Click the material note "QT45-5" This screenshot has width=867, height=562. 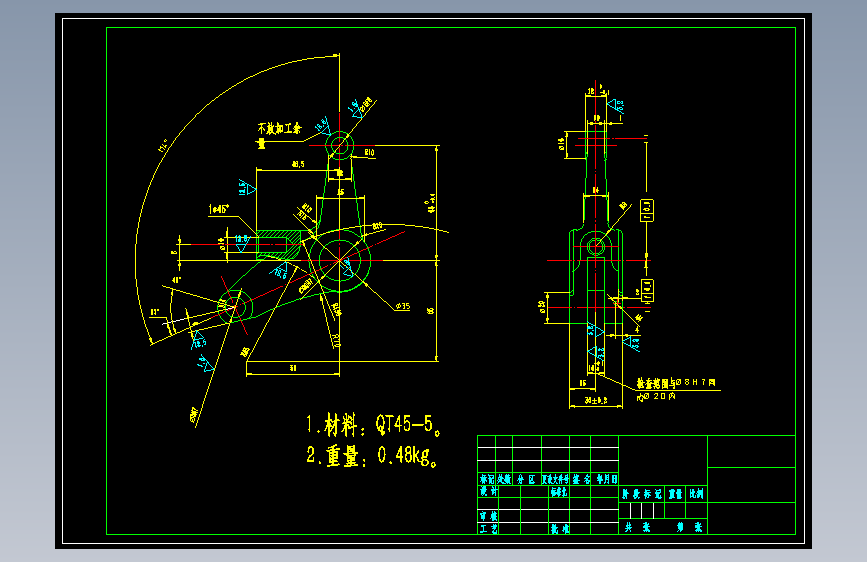[407, 424]
